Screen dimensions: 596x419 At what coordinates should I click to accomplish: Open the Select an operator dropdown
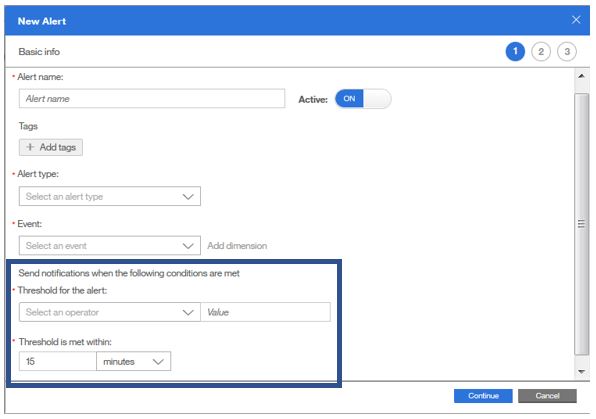tap(110, 312)
